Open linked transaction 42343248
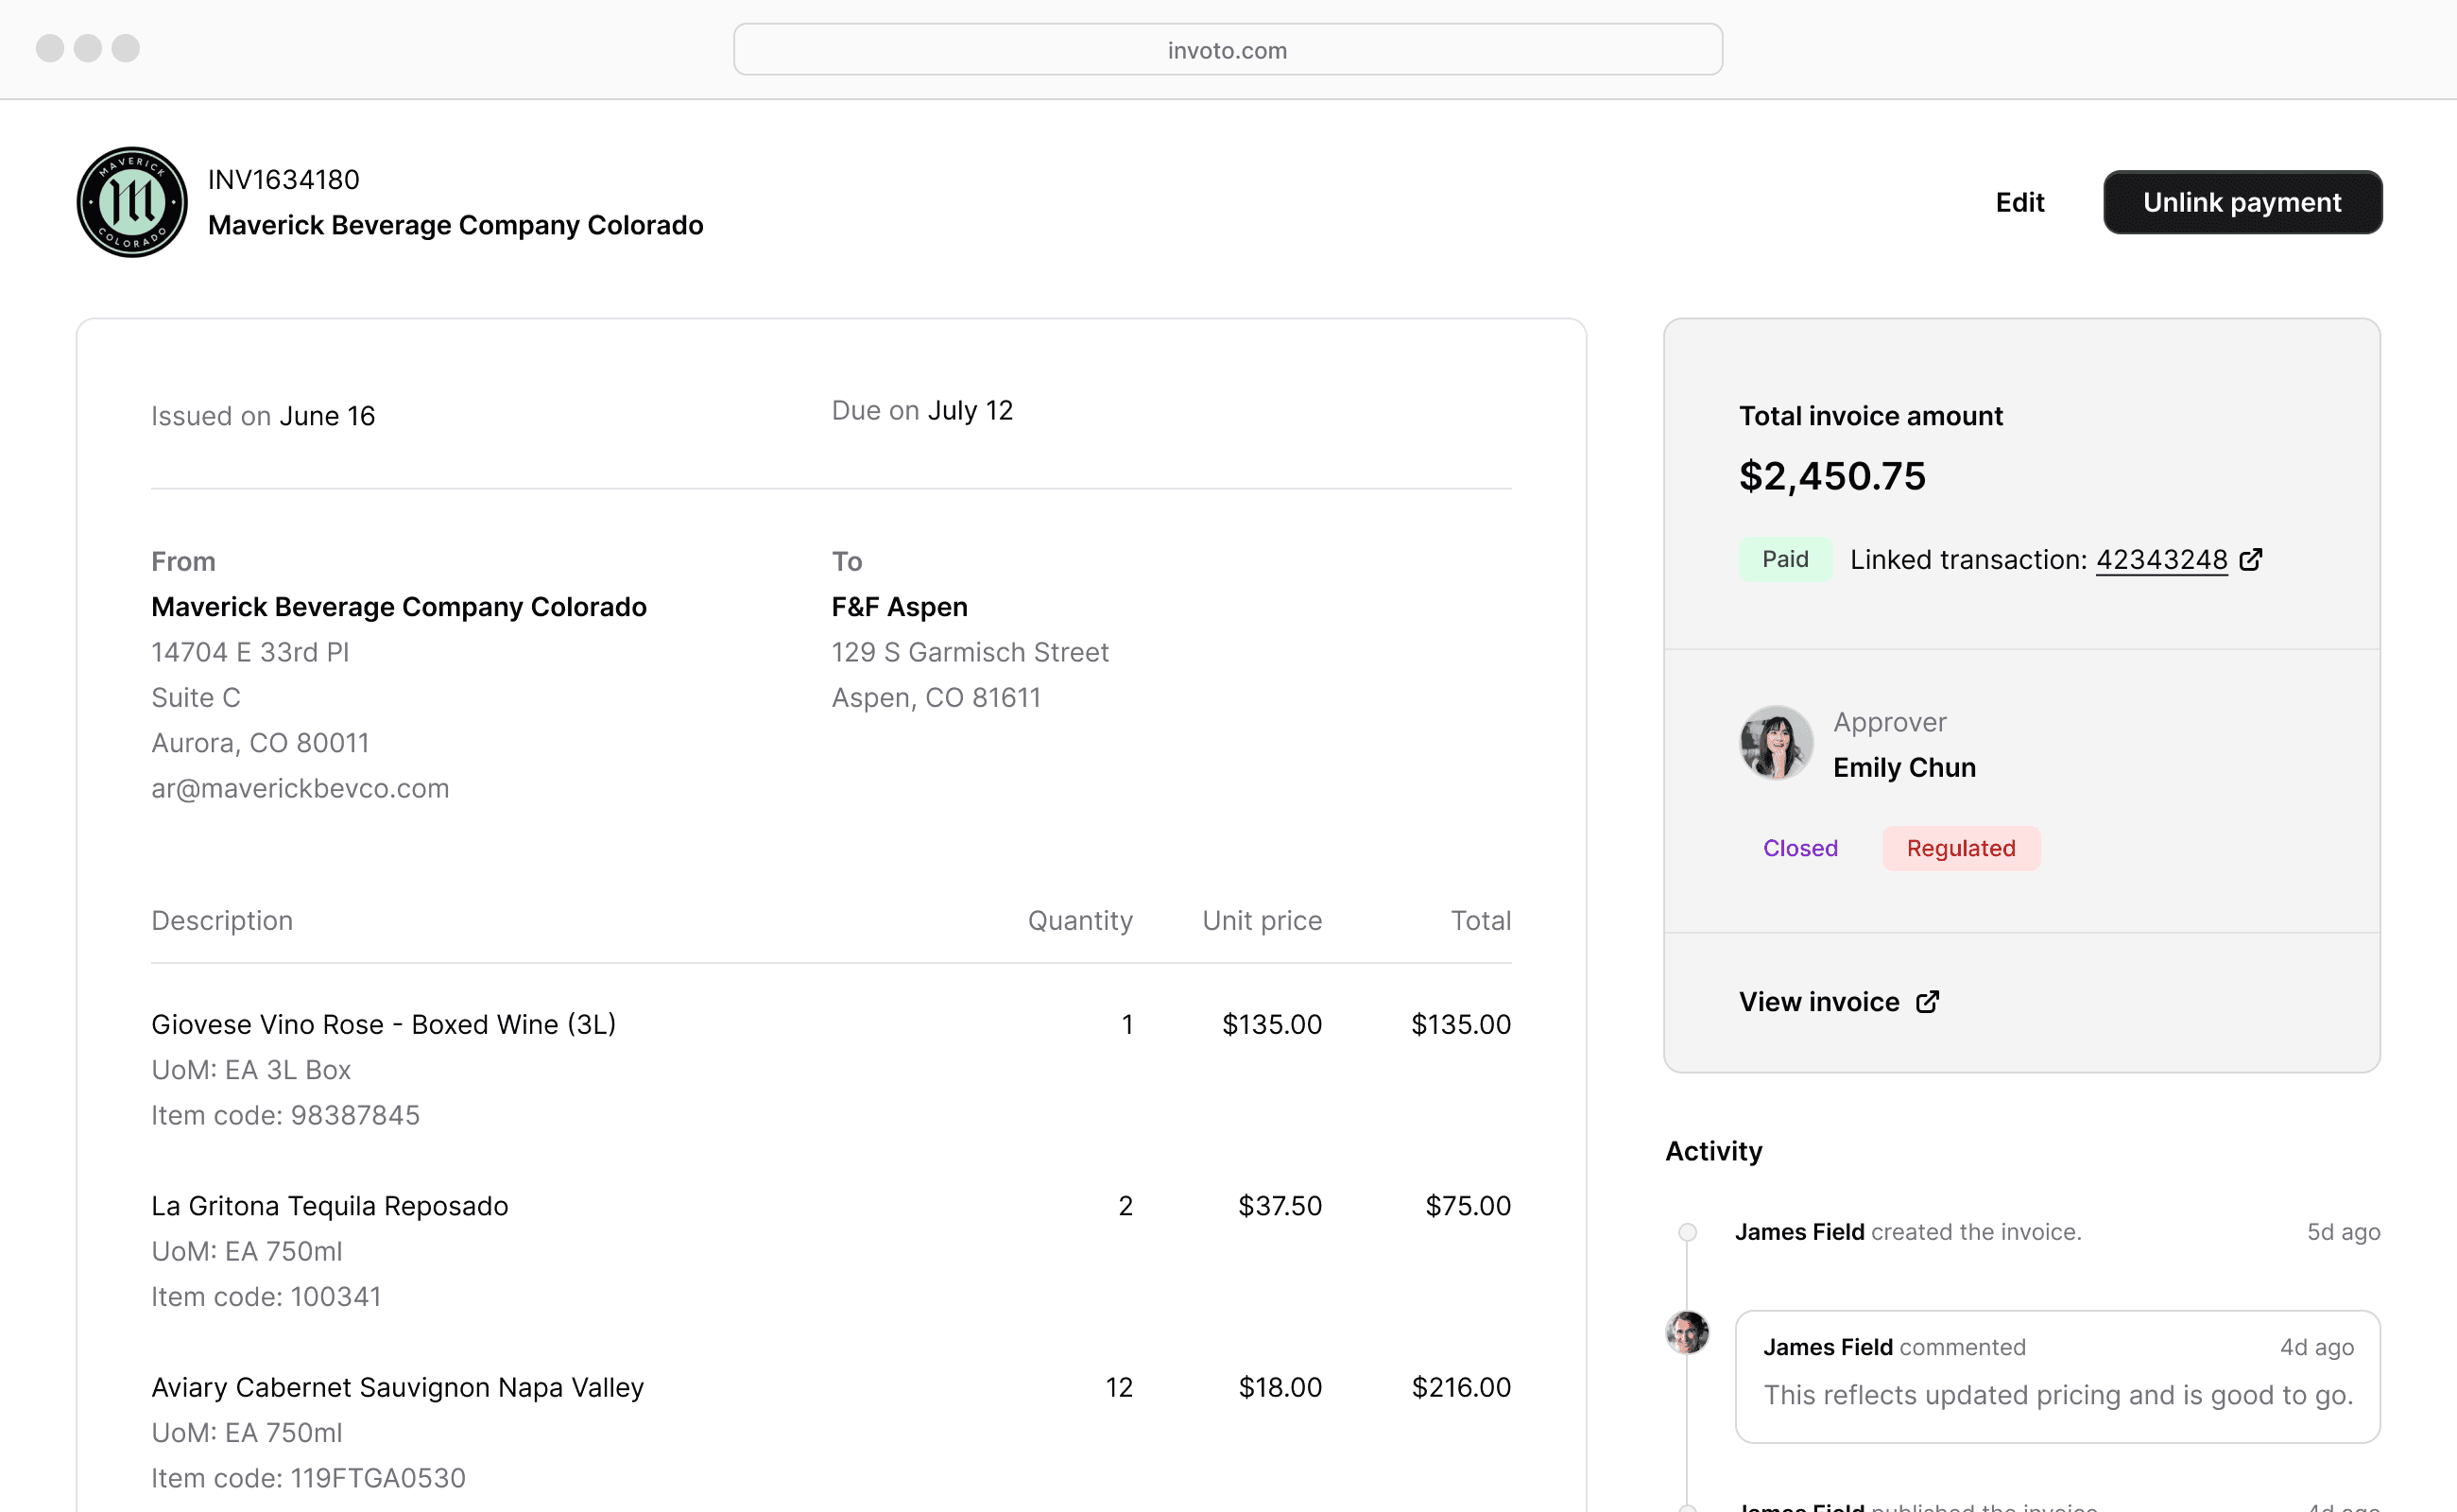The height and width of the screenshot is (1512, 2457). (x=2161, y=559)
